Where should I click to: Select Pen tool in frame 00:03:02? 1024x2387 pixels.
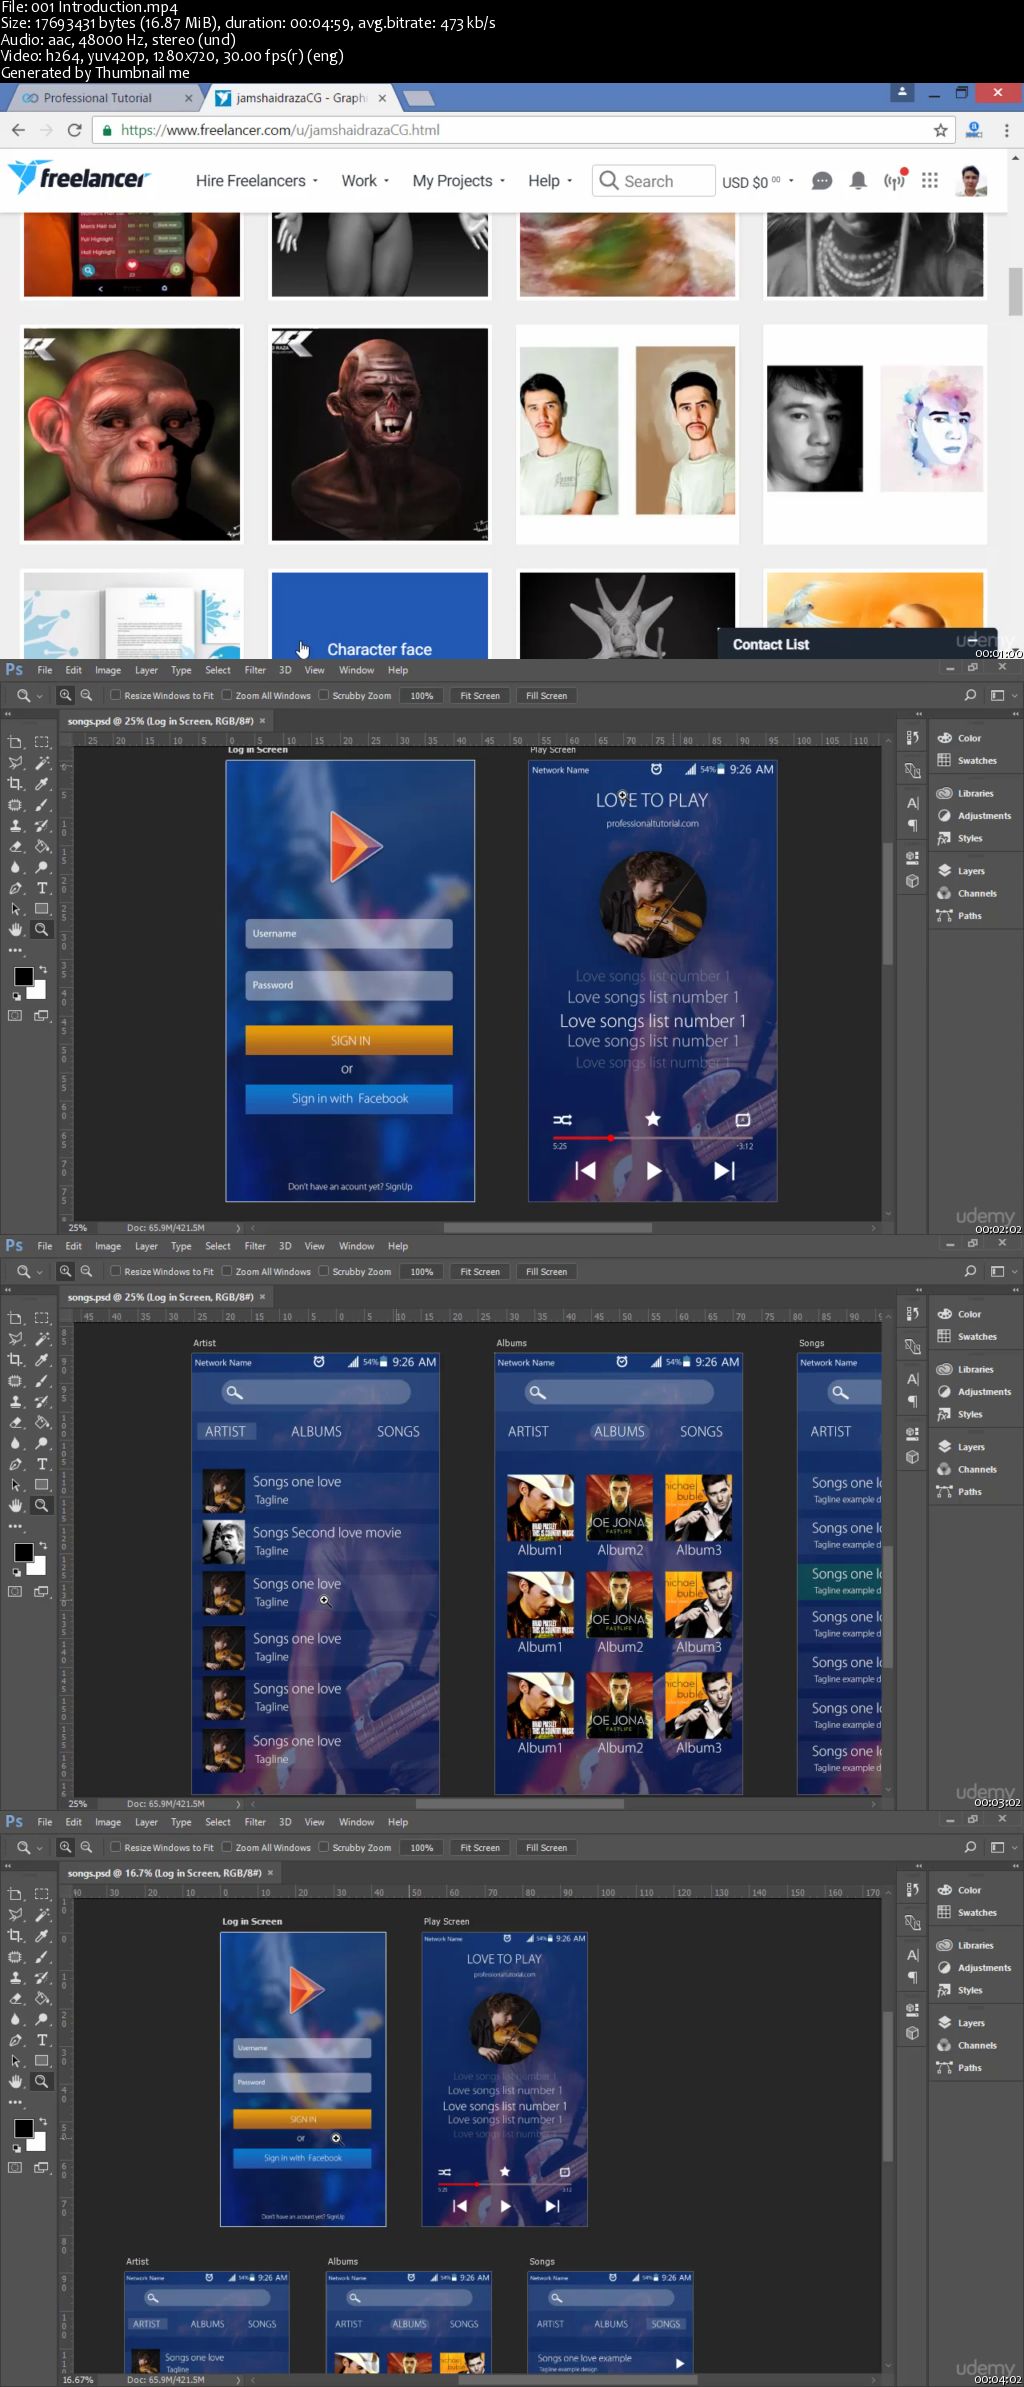pos(15,1464)
